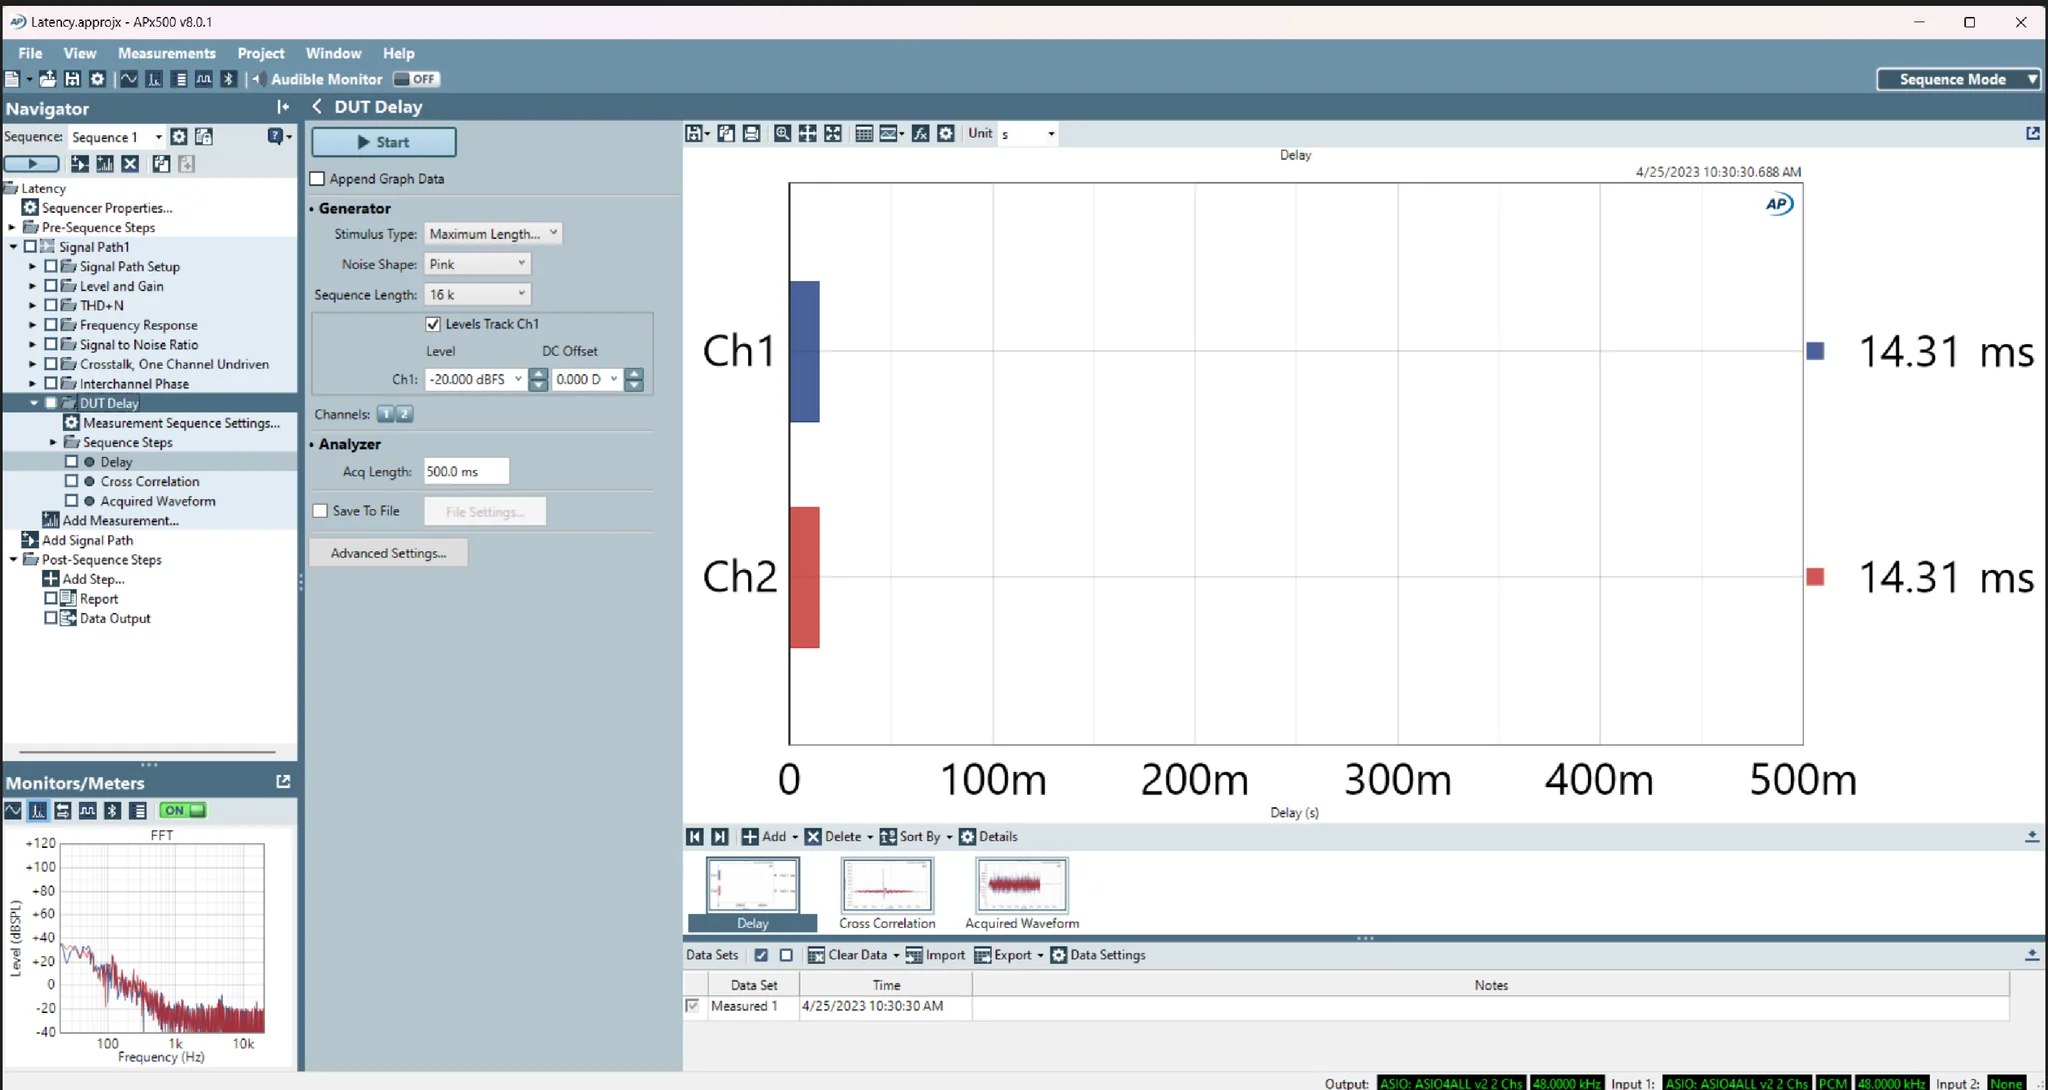This screenshot has width=2048, height=1090.
Task: Check the Data Output checkbox
Action: click(51, 619)
